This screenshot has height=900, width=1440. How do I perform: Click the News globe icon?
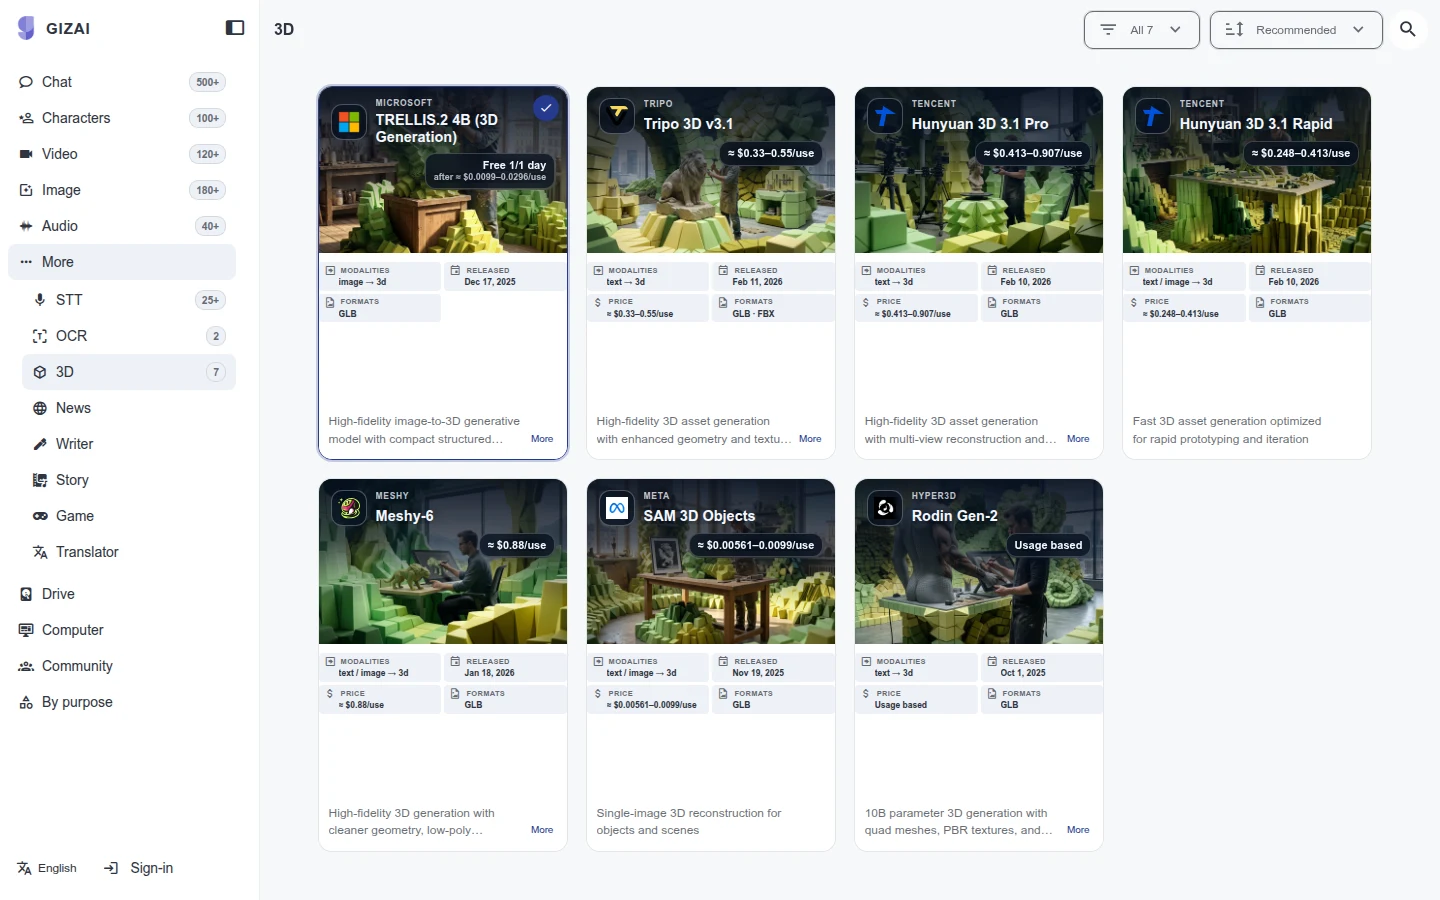(40, 408)
